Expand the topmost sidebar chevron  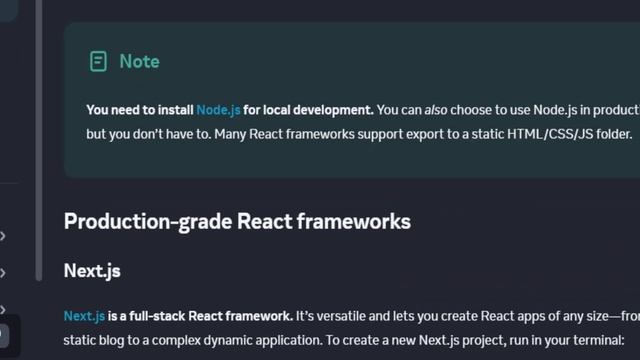(3, 236)
